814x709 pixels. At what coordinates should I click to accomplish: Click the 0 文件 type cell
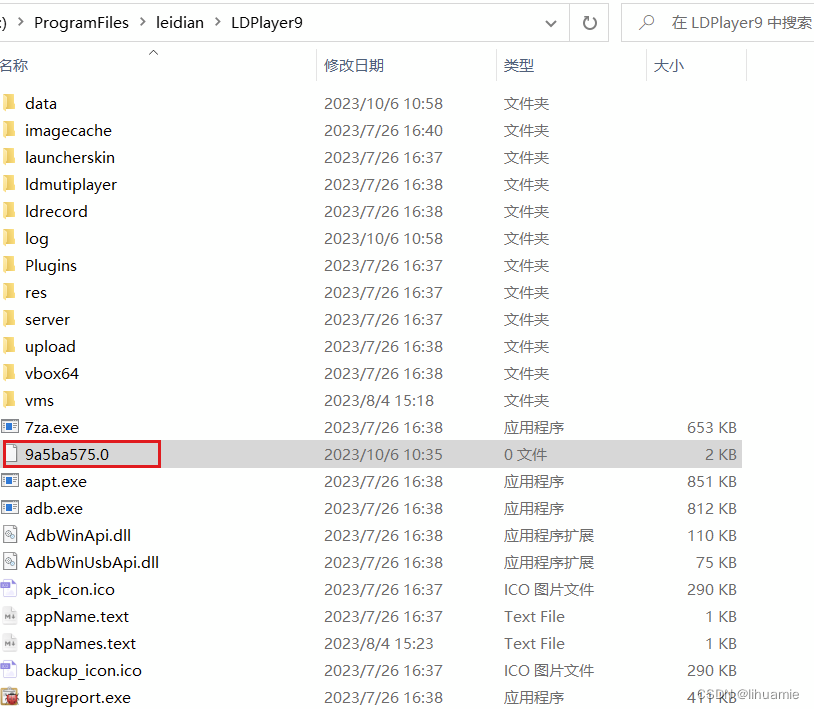click(x=525, y=455)
